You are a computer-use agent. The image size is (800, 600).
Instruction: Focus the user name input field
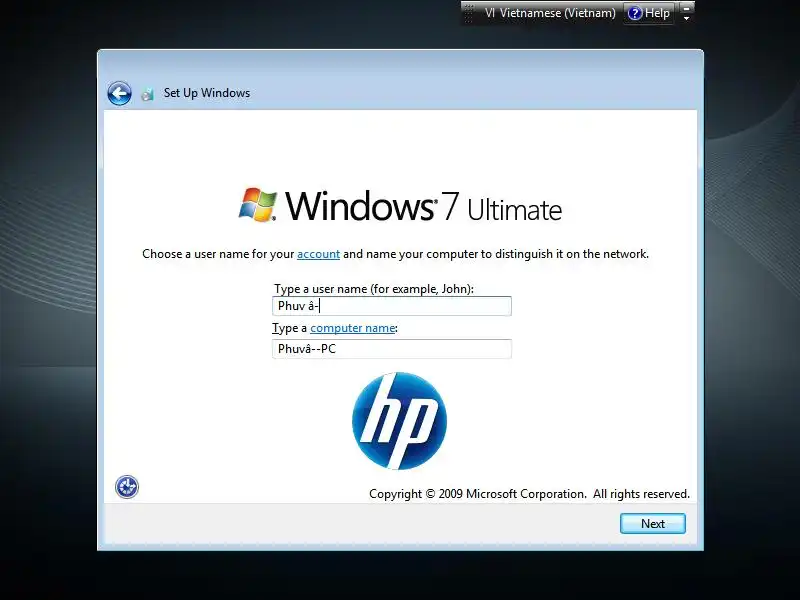(392, 306)
